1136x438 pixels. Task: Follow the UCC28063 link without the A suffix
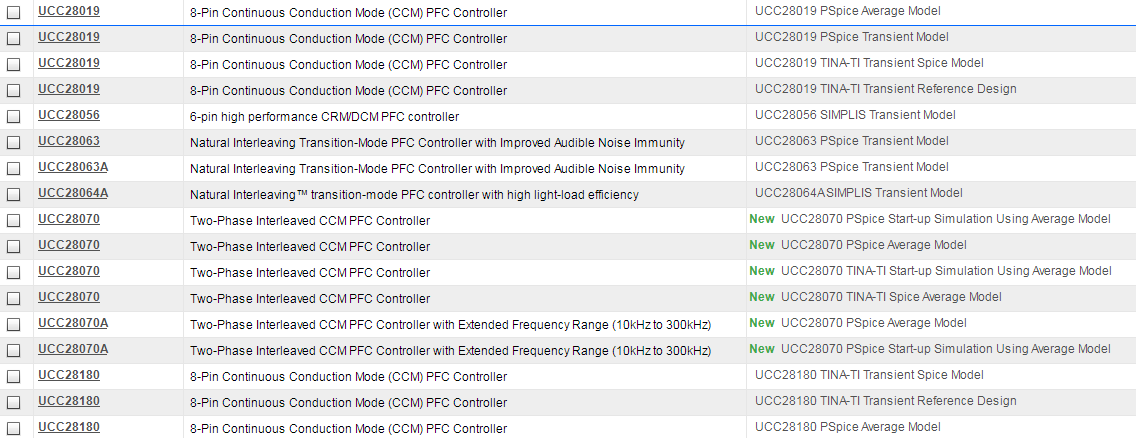(69, 141)
